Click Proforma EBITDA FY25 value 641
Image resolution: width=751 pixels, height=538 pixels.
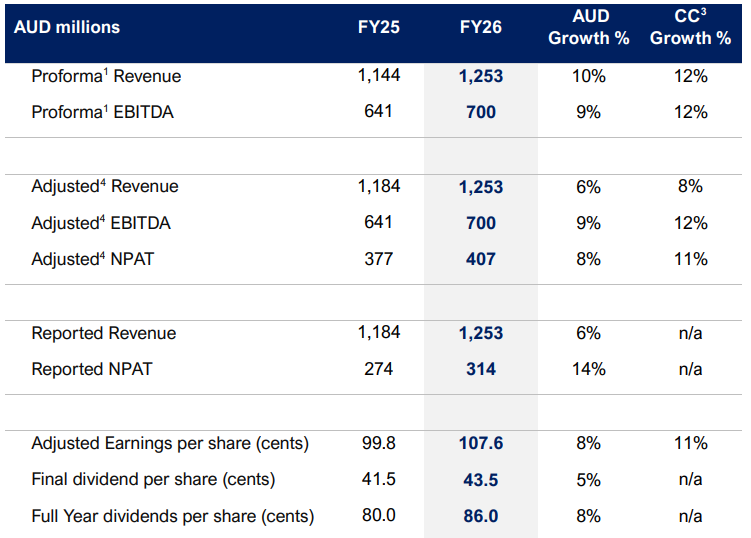pyautogui.click(x=378, y=111)
